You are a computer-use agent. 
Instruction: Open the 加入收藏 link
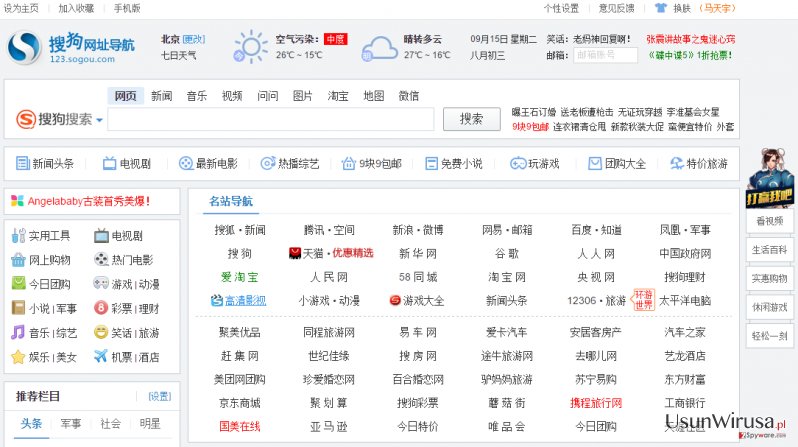coord(76,8)
